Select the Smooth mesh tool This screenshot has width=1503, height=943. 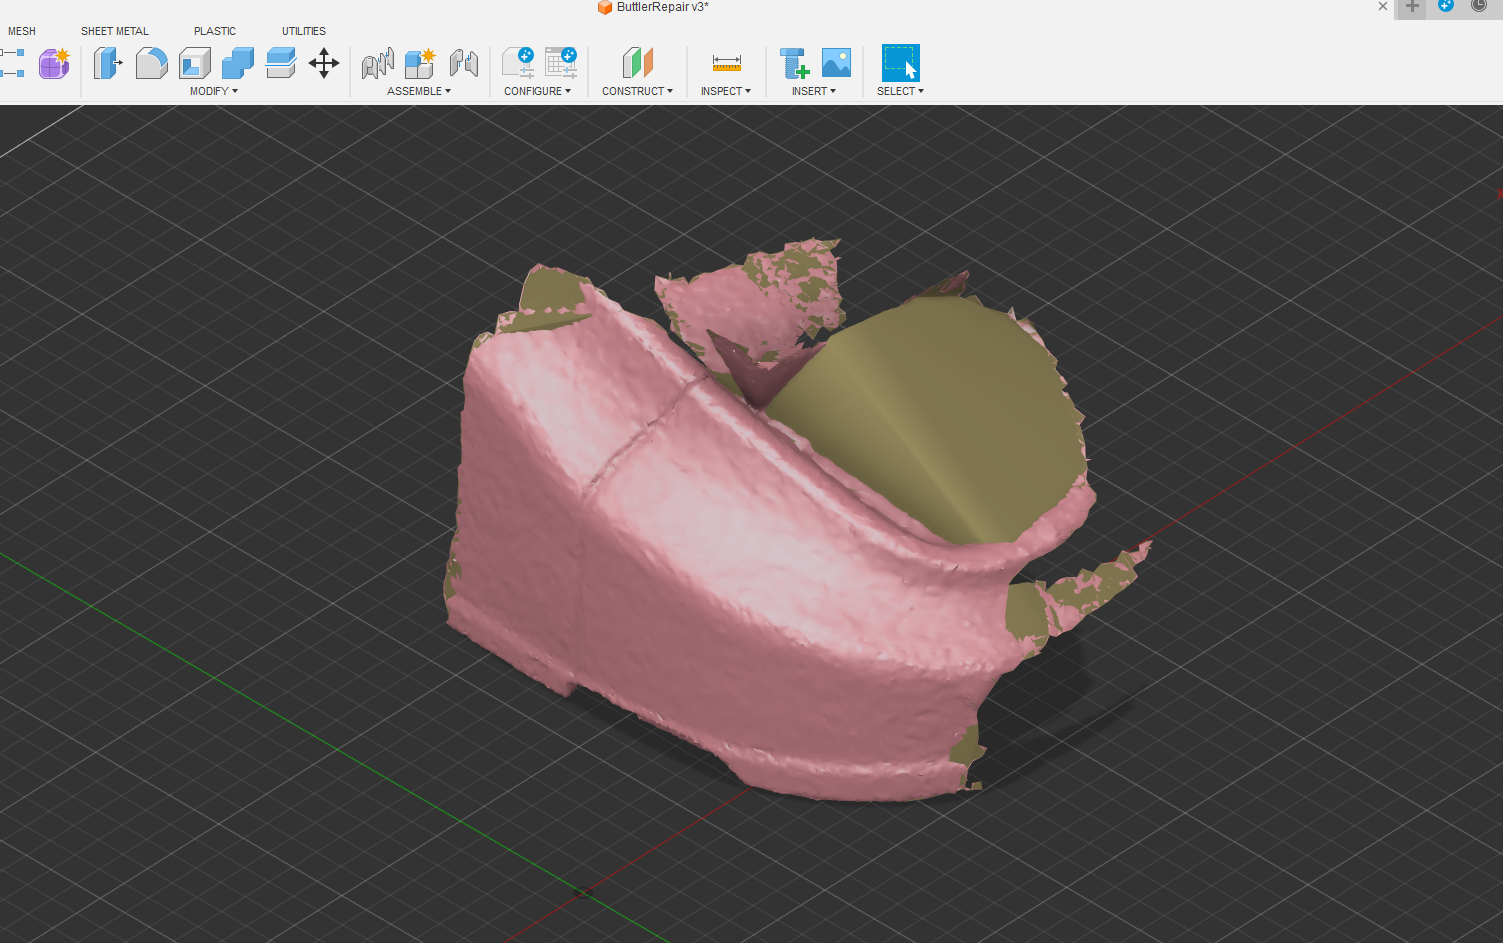click(151, 63)
